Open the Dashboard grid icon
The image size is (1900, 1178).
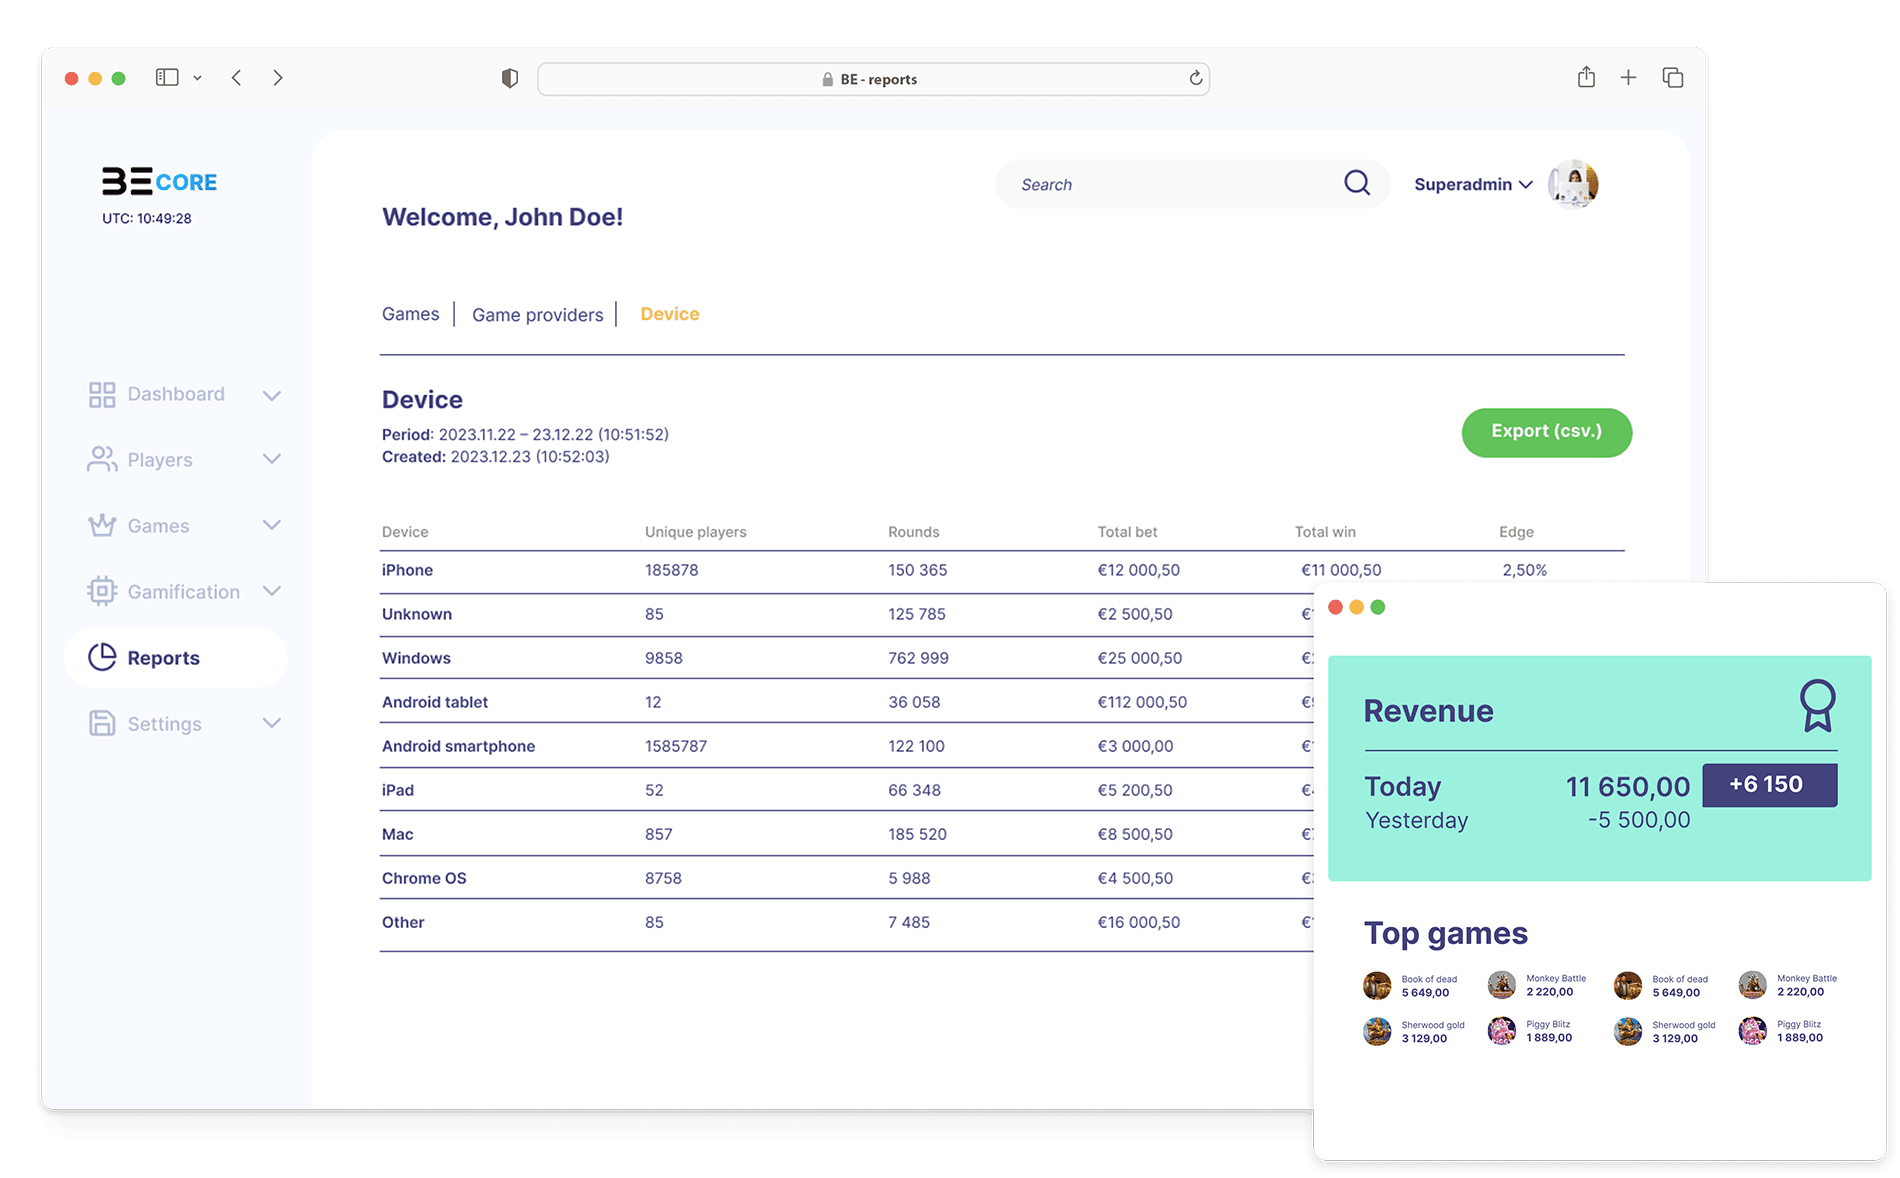coord(101,394)
